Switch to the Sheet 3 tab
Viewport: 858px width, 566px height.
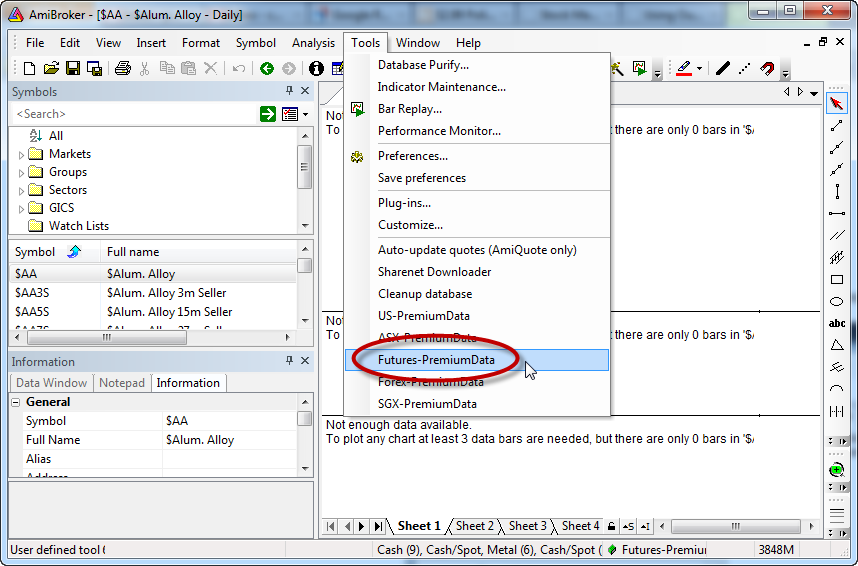pyautogui.click(x=527, y=526)
